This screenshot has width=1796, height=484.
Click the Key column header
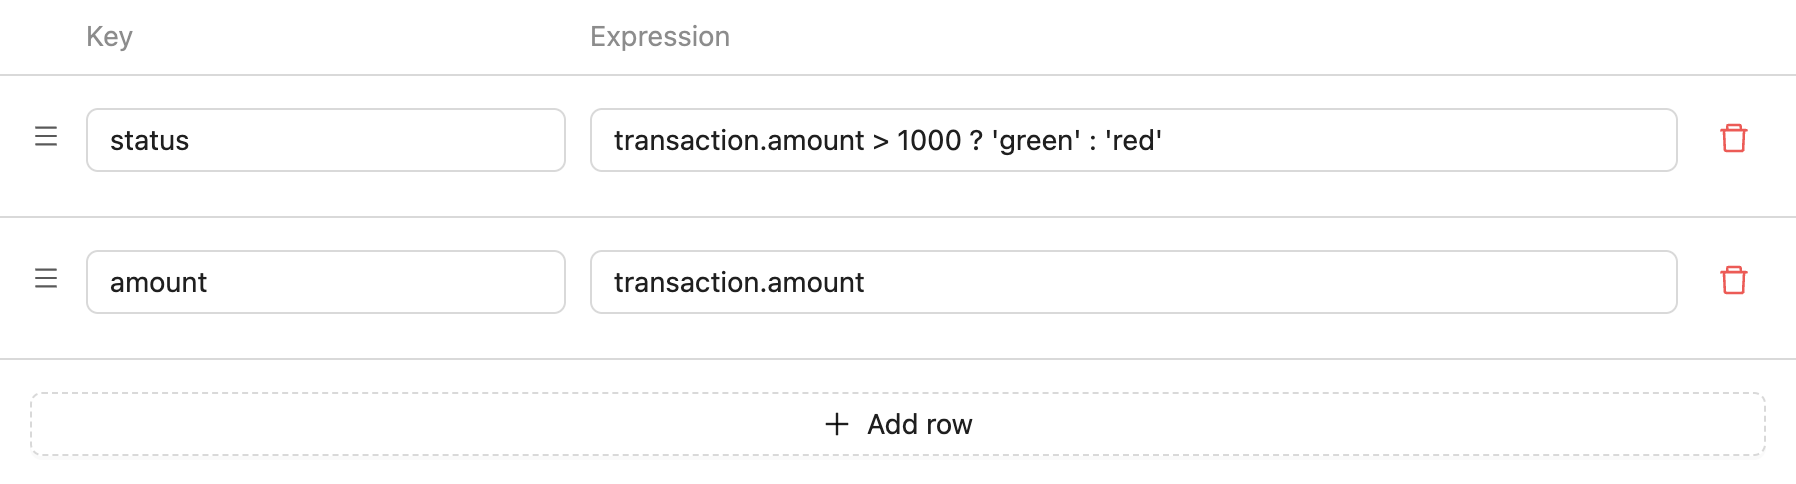tap(109, 37)
